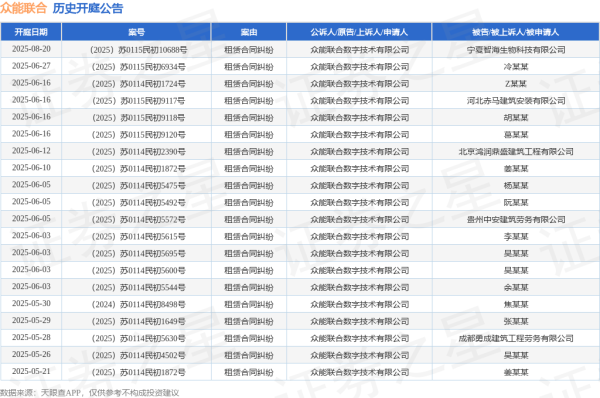Click defendant 北京鸿润鼎盛建筑工程有限公司
This screenshot has width=600, height=398.
pyautogui.click(x=516, y=152)
